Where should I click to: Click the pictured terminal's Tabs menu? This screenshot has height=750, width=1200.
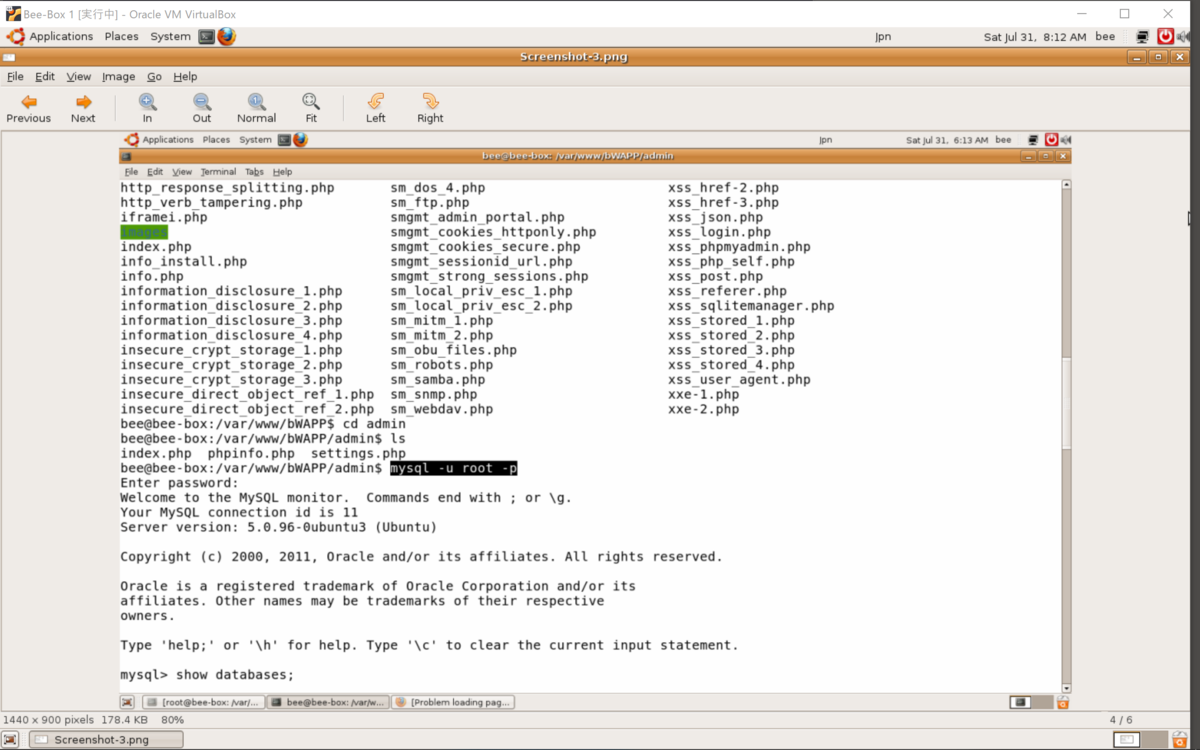254,172
